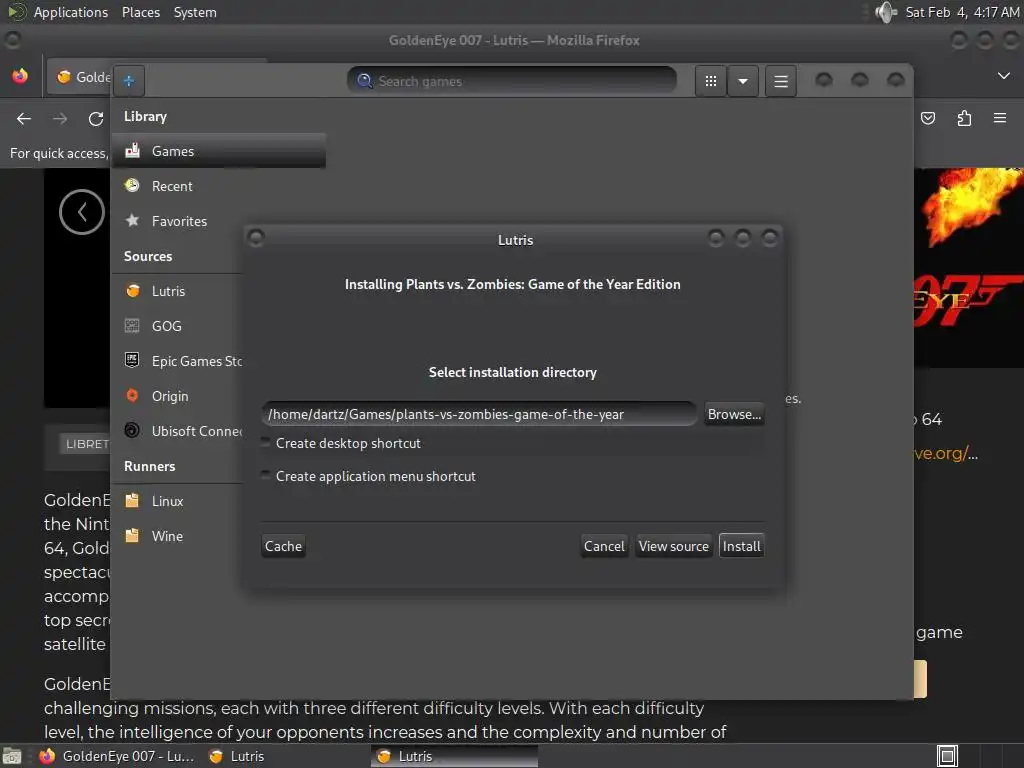The image size is (1024, 768).
Task: Open the view options dropdown arrow
Action: click(x=743, y=81)
